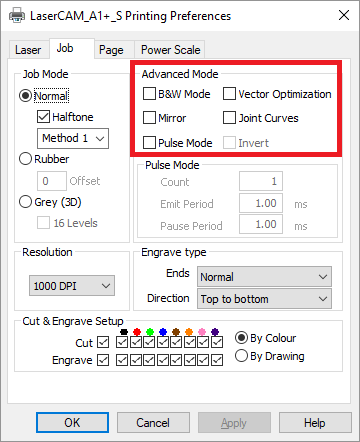360x442 pixels.
Task: Click the black colour swatch dot
Action: [x=124, y=332]
